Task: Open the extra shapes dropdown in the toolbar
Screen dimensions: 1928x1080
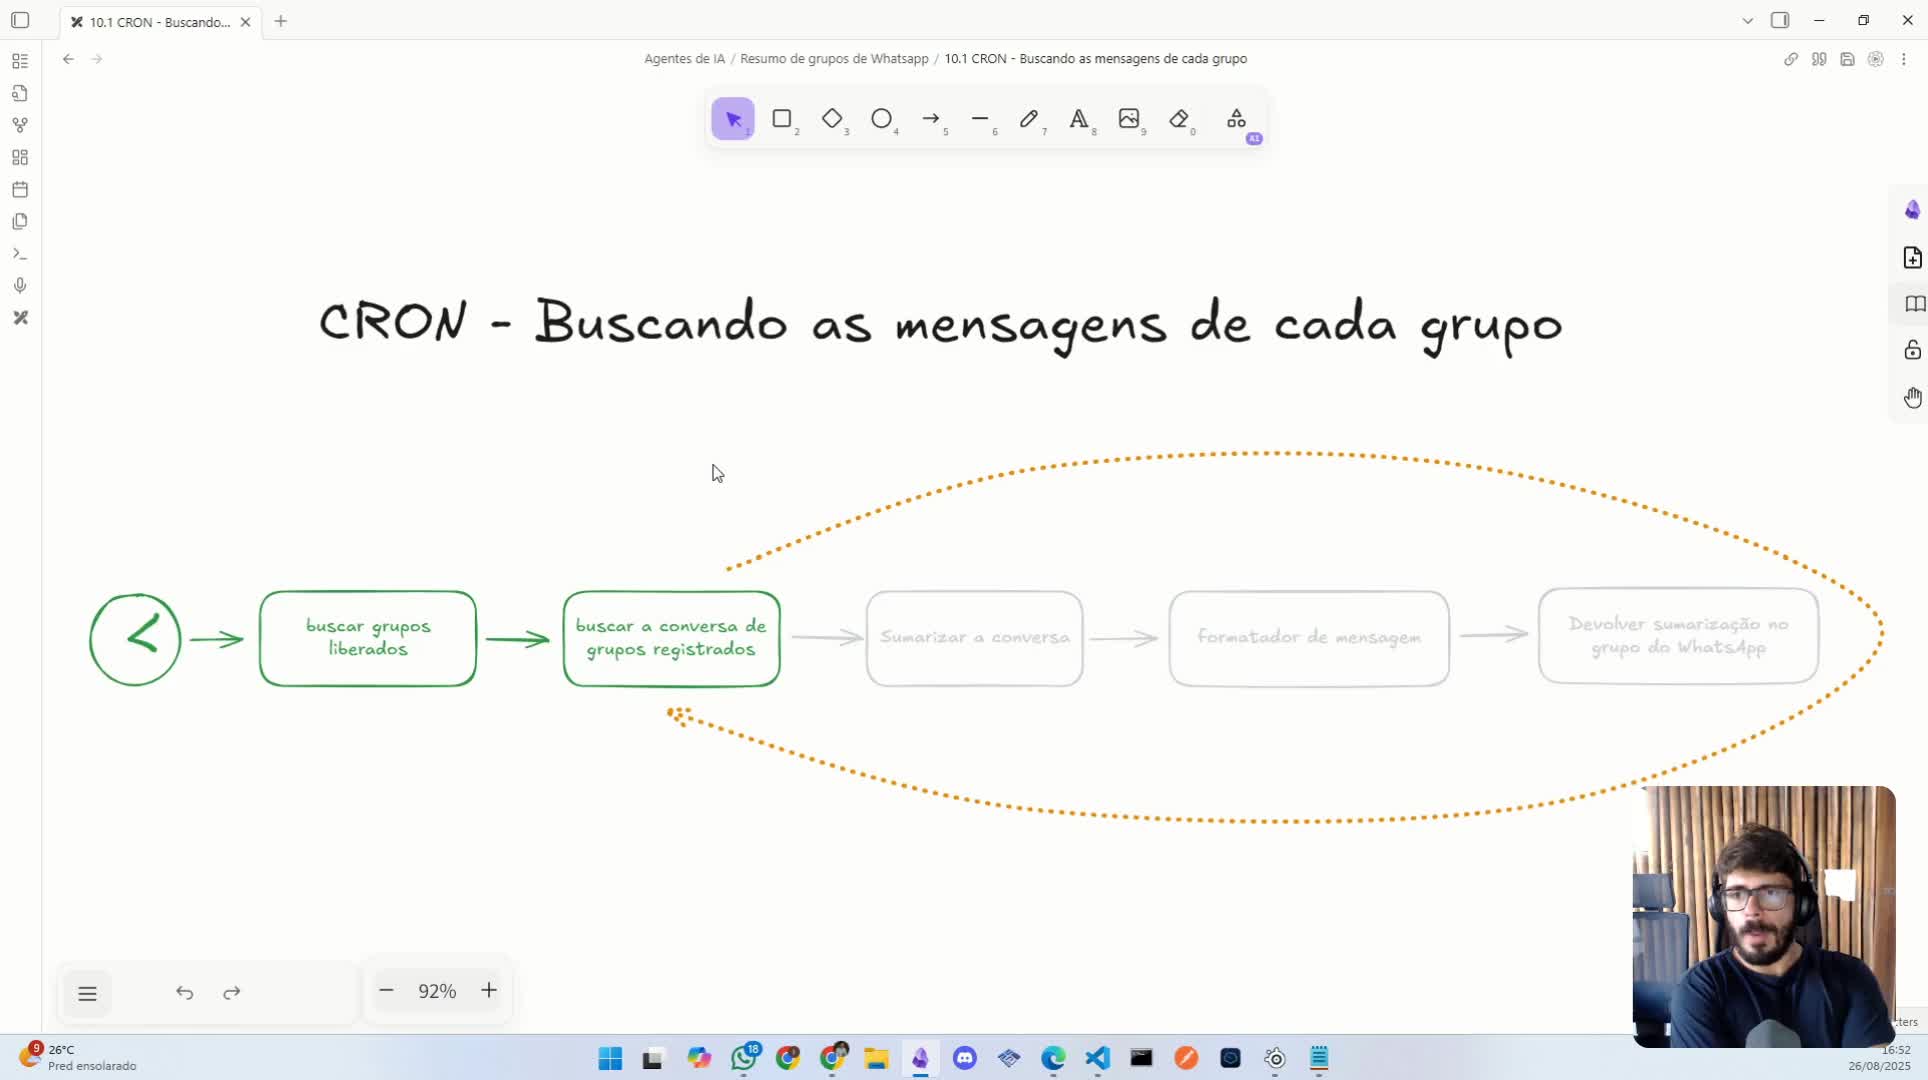Action: point(1236,119)
